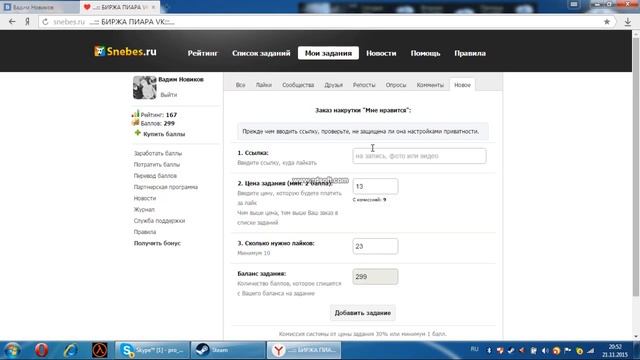Open Помощь in top navigation
Screen dimensions: 640x360
(425, 53)
